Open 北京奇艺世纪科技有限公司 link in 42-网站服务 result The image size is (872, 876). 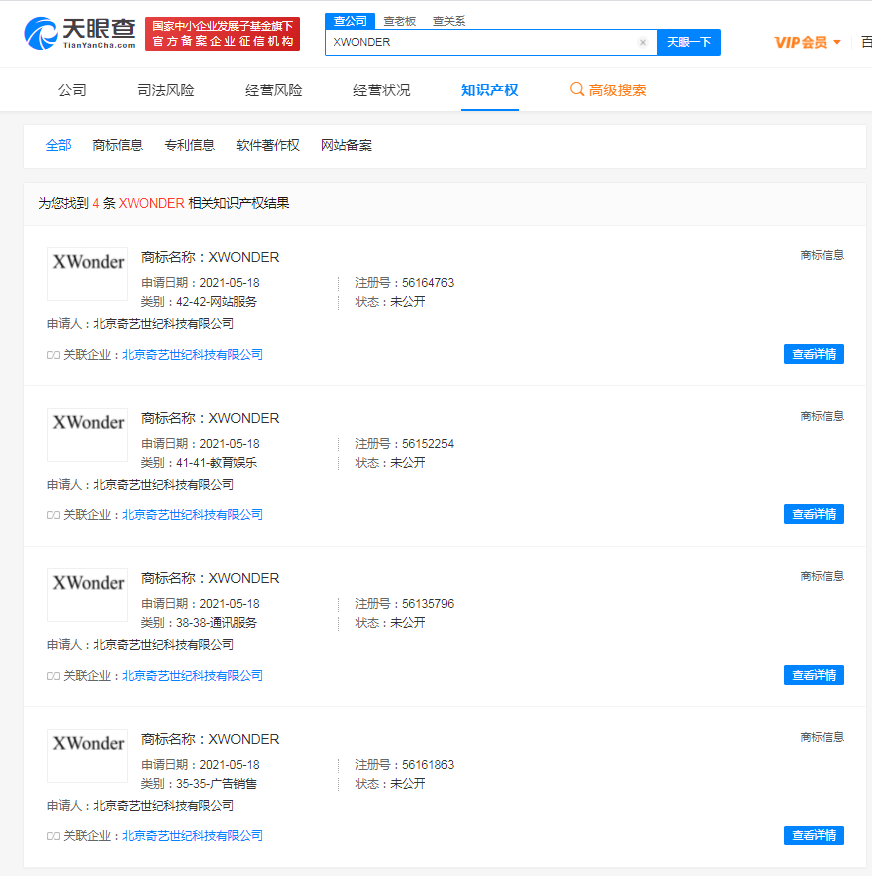pyautogui.click(x=192, y=355)
